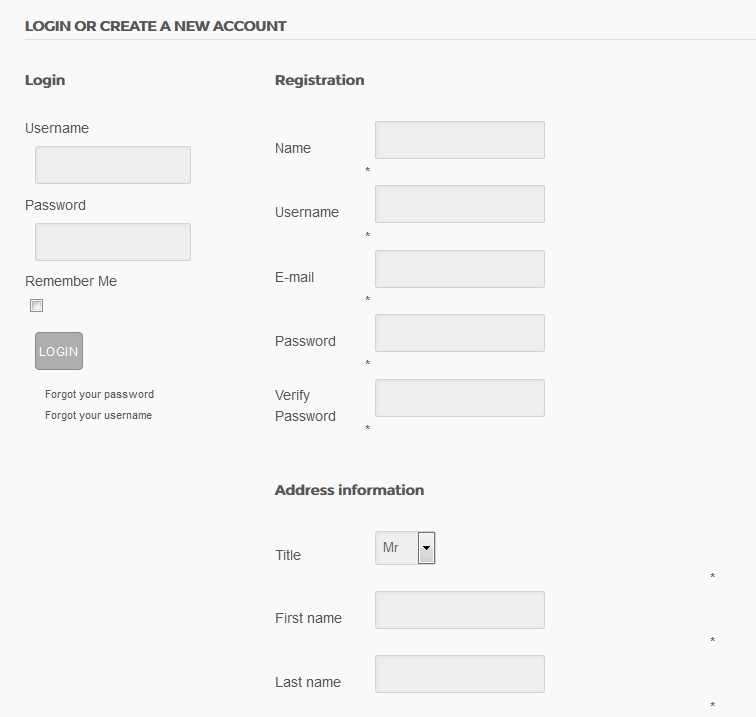Click the Registration heading text
The height and width of the screenshot is (717, 756).
coord(320,80)
